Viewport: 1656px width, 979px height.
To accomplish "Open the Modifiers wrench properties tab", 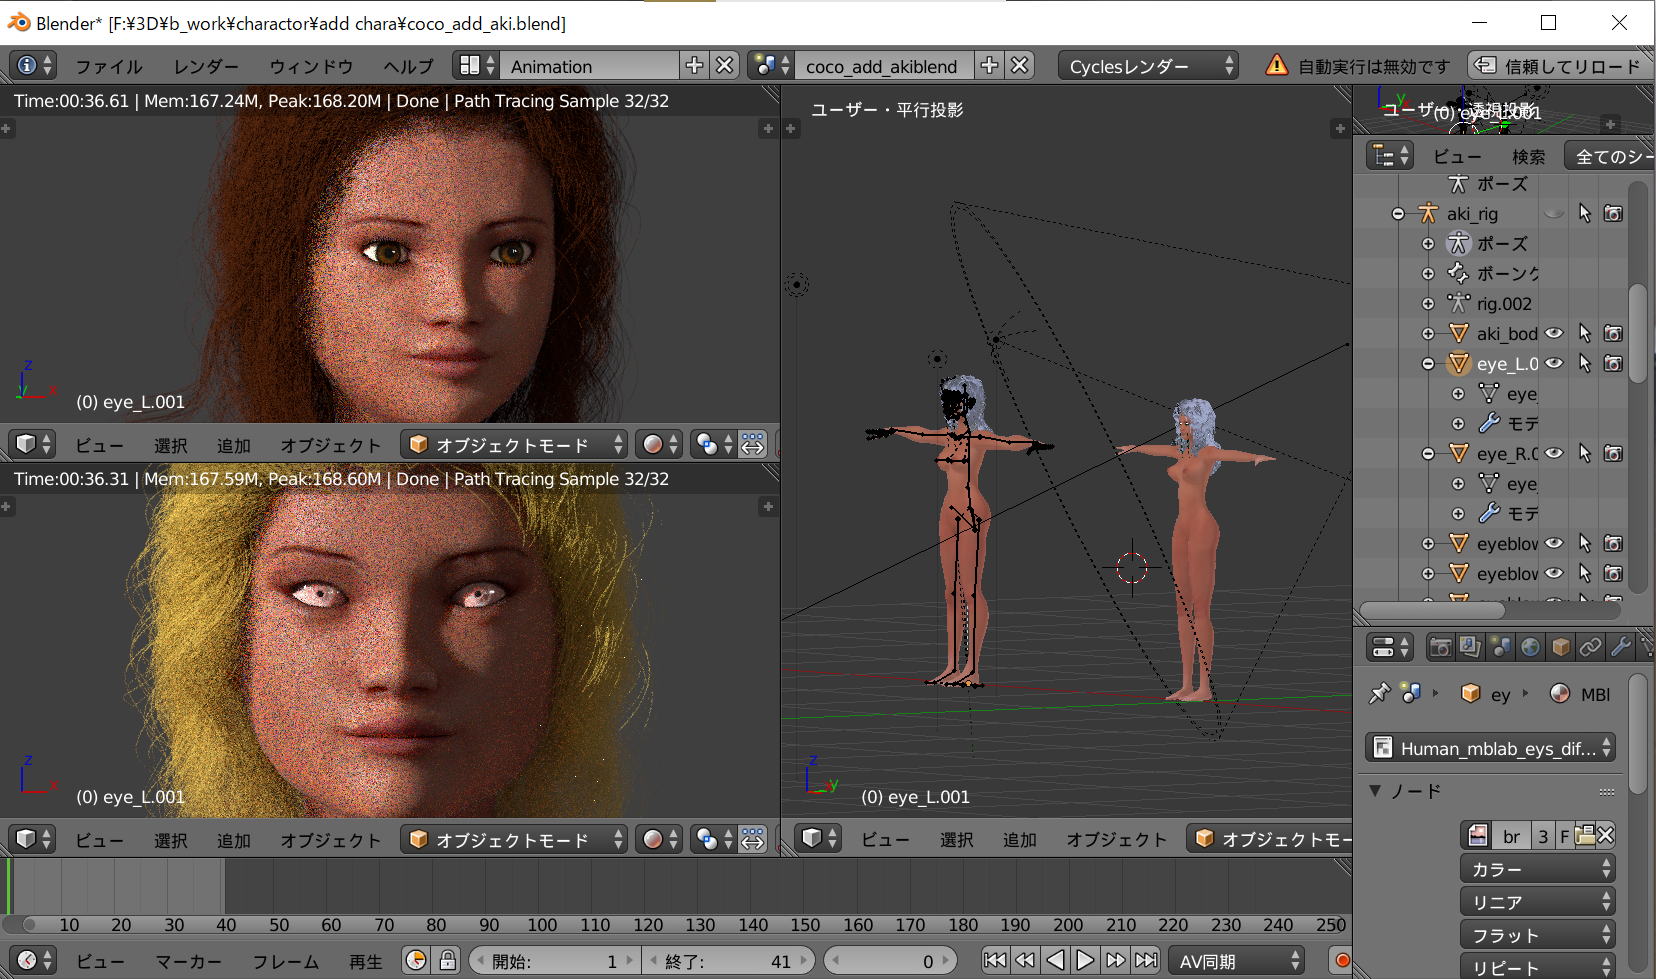I will click(x=1620, y=647).
